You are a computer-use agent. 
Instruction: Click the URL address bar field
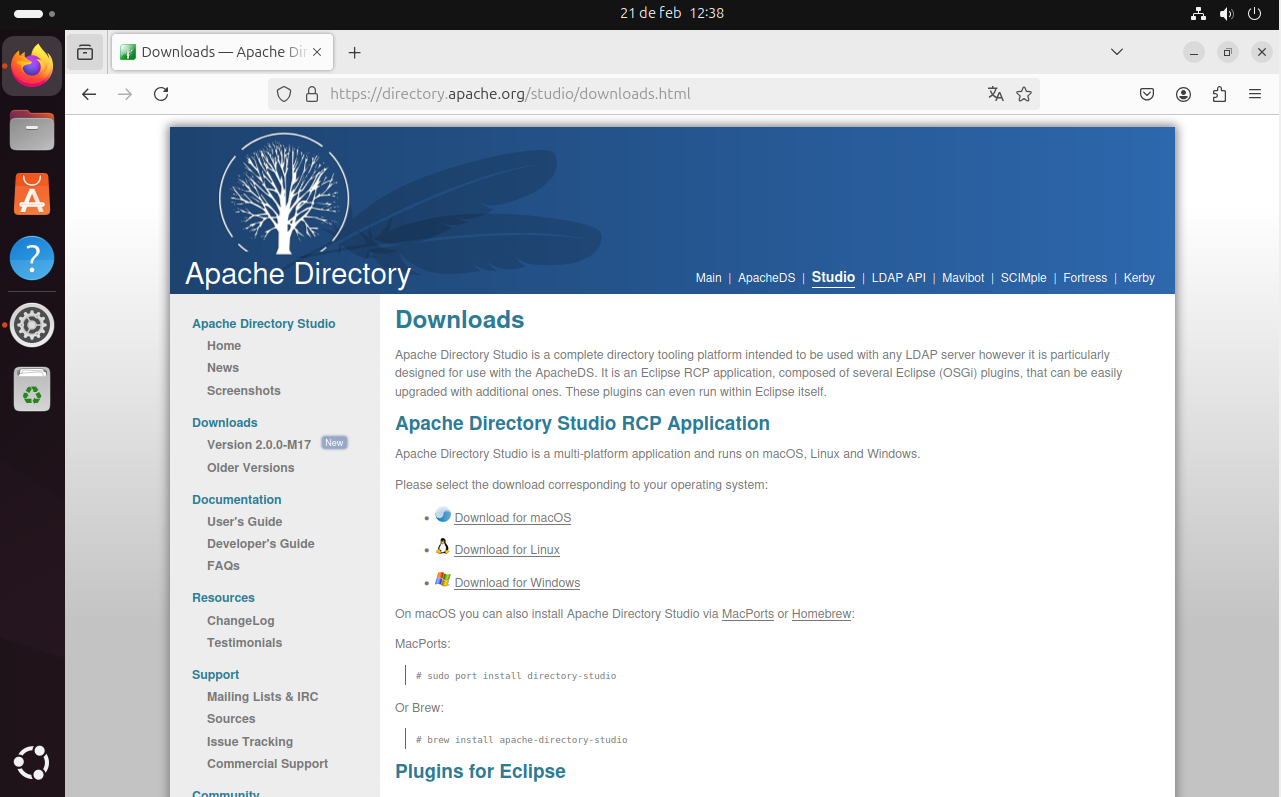coord(640,94)
